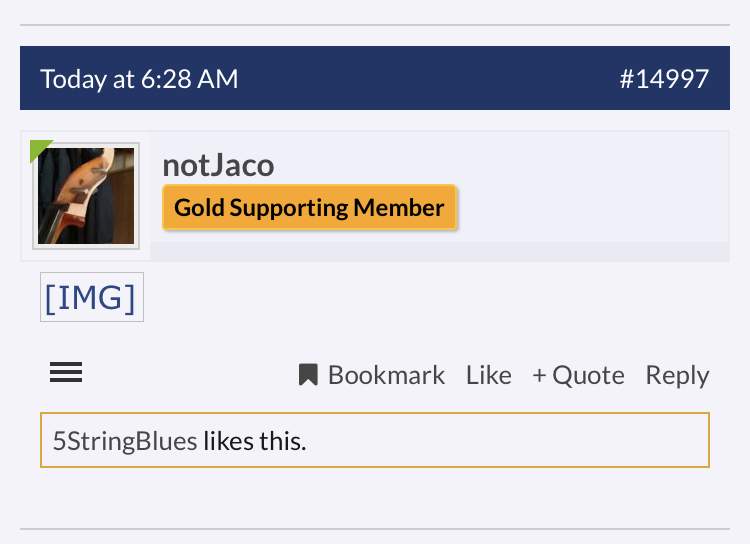Screen dimensions: 750x544
Task: Open 5StringBlues's profile from likes
Action: tap(125, 441)
